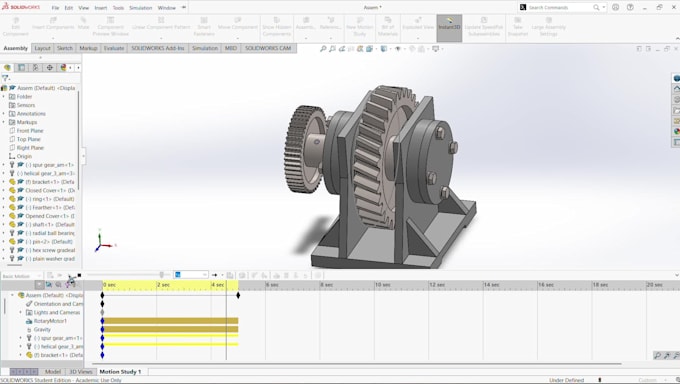
Task: Expand the Closed Cover<1> tree node
Action: click(x=3, y=190)
